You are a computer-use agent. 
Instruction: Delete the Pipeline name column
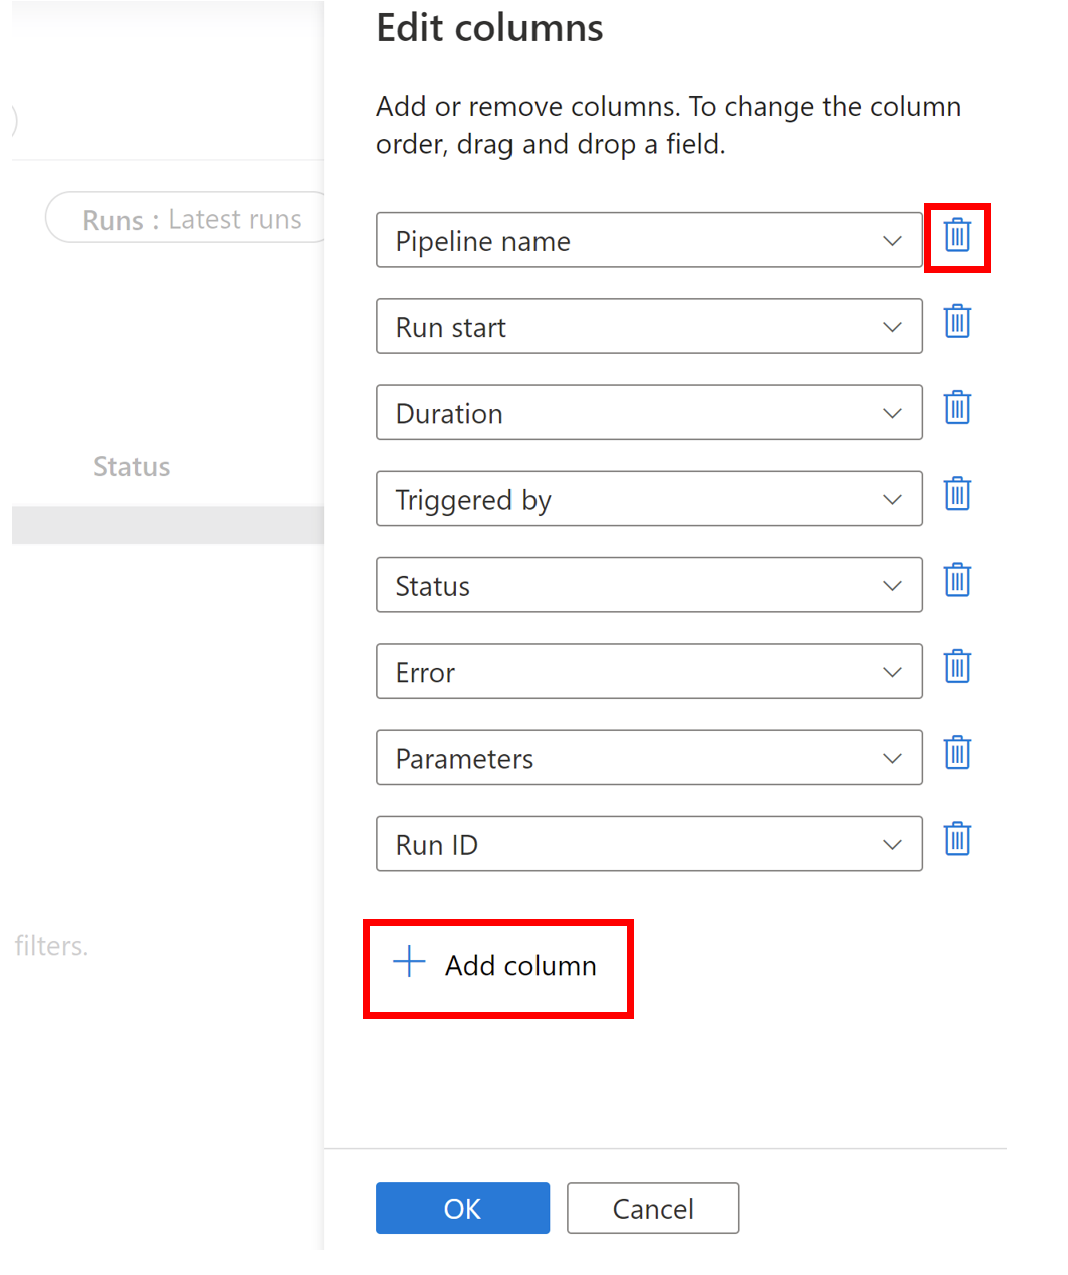point(957,236)
